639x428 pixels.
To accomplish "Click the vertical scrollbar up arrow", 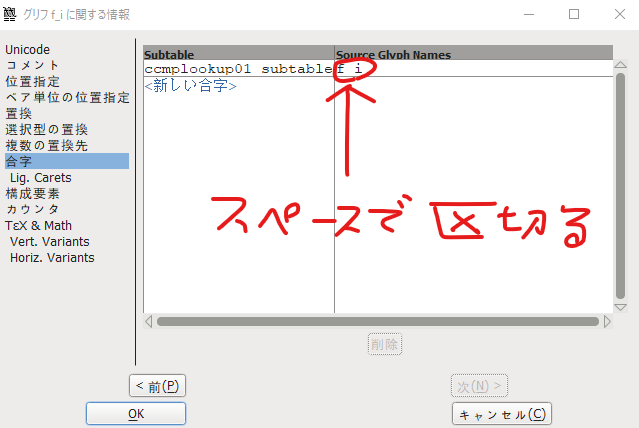I will pos(620,65).
